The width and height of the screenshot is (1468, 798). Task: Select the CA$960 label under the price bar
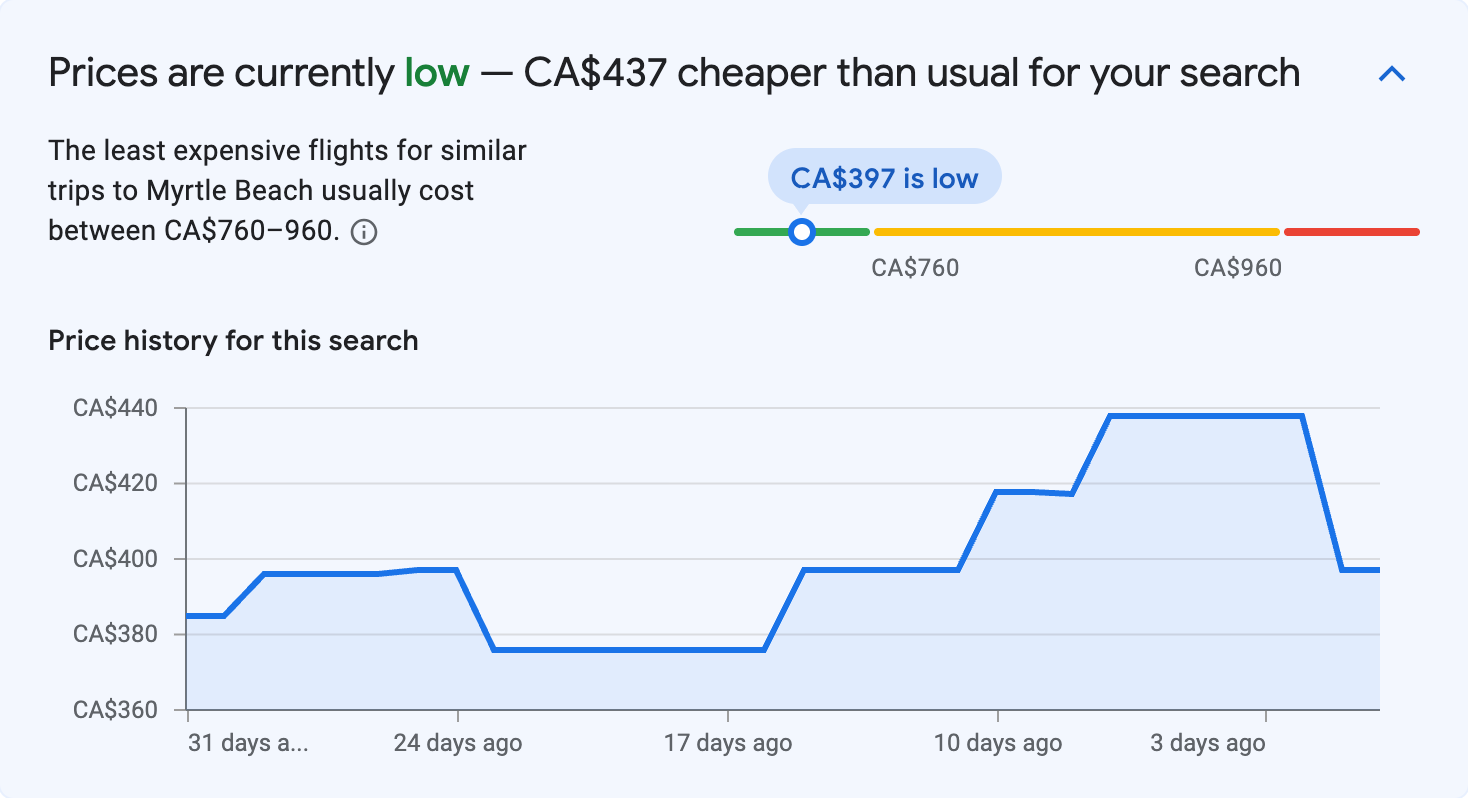[1238, 267]
